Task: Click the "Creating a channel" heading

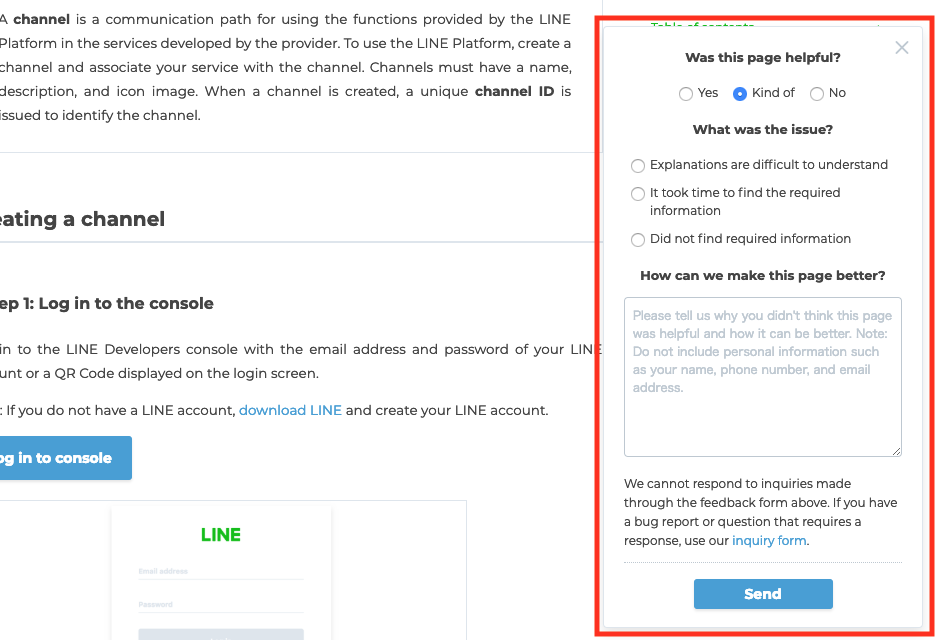Action: 83,219
